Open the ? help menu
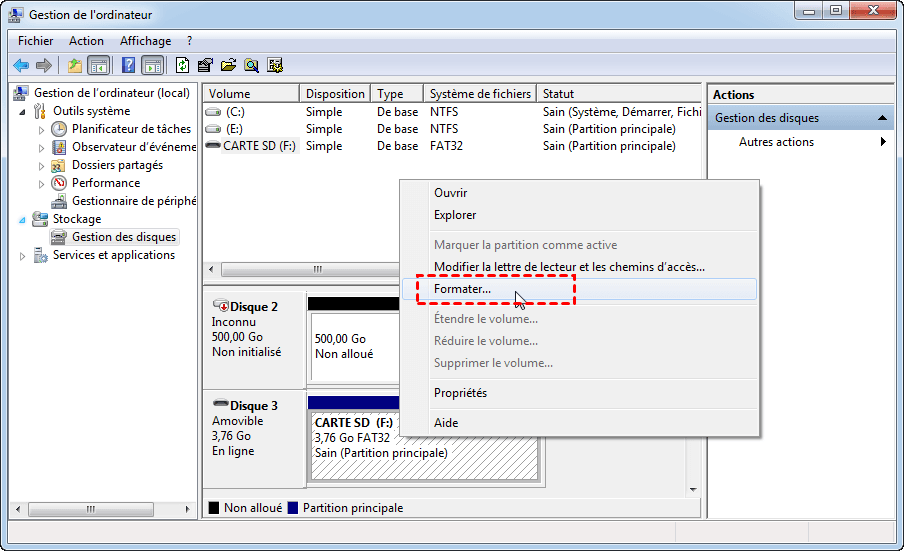The width and height of the screenshot is (904, 551). coord(190,41)
